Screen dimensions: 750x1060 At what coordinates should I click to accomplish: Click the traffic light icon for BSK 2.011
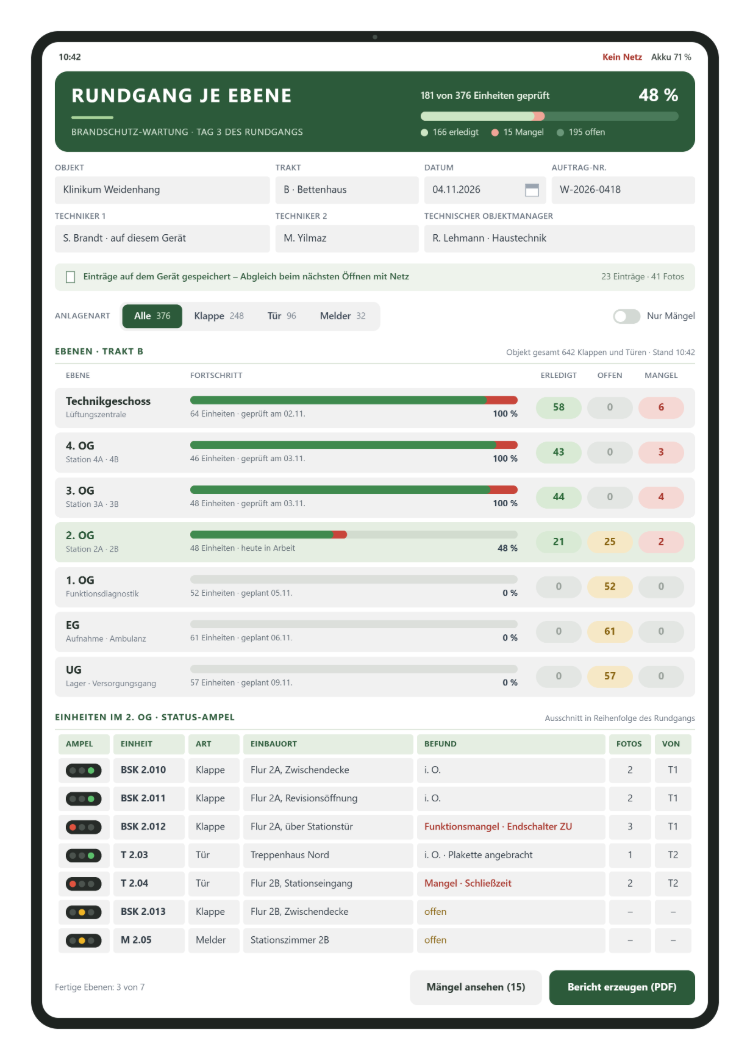coord(83,798)
